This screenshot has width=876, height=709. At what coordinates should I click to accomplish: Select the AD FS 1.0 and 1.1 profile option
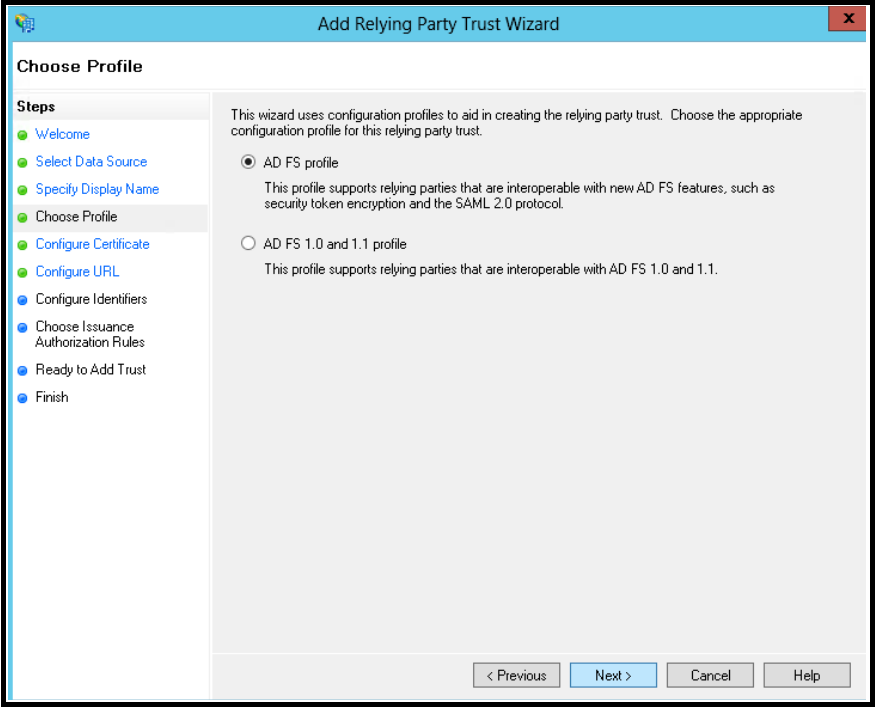point(248,244)
